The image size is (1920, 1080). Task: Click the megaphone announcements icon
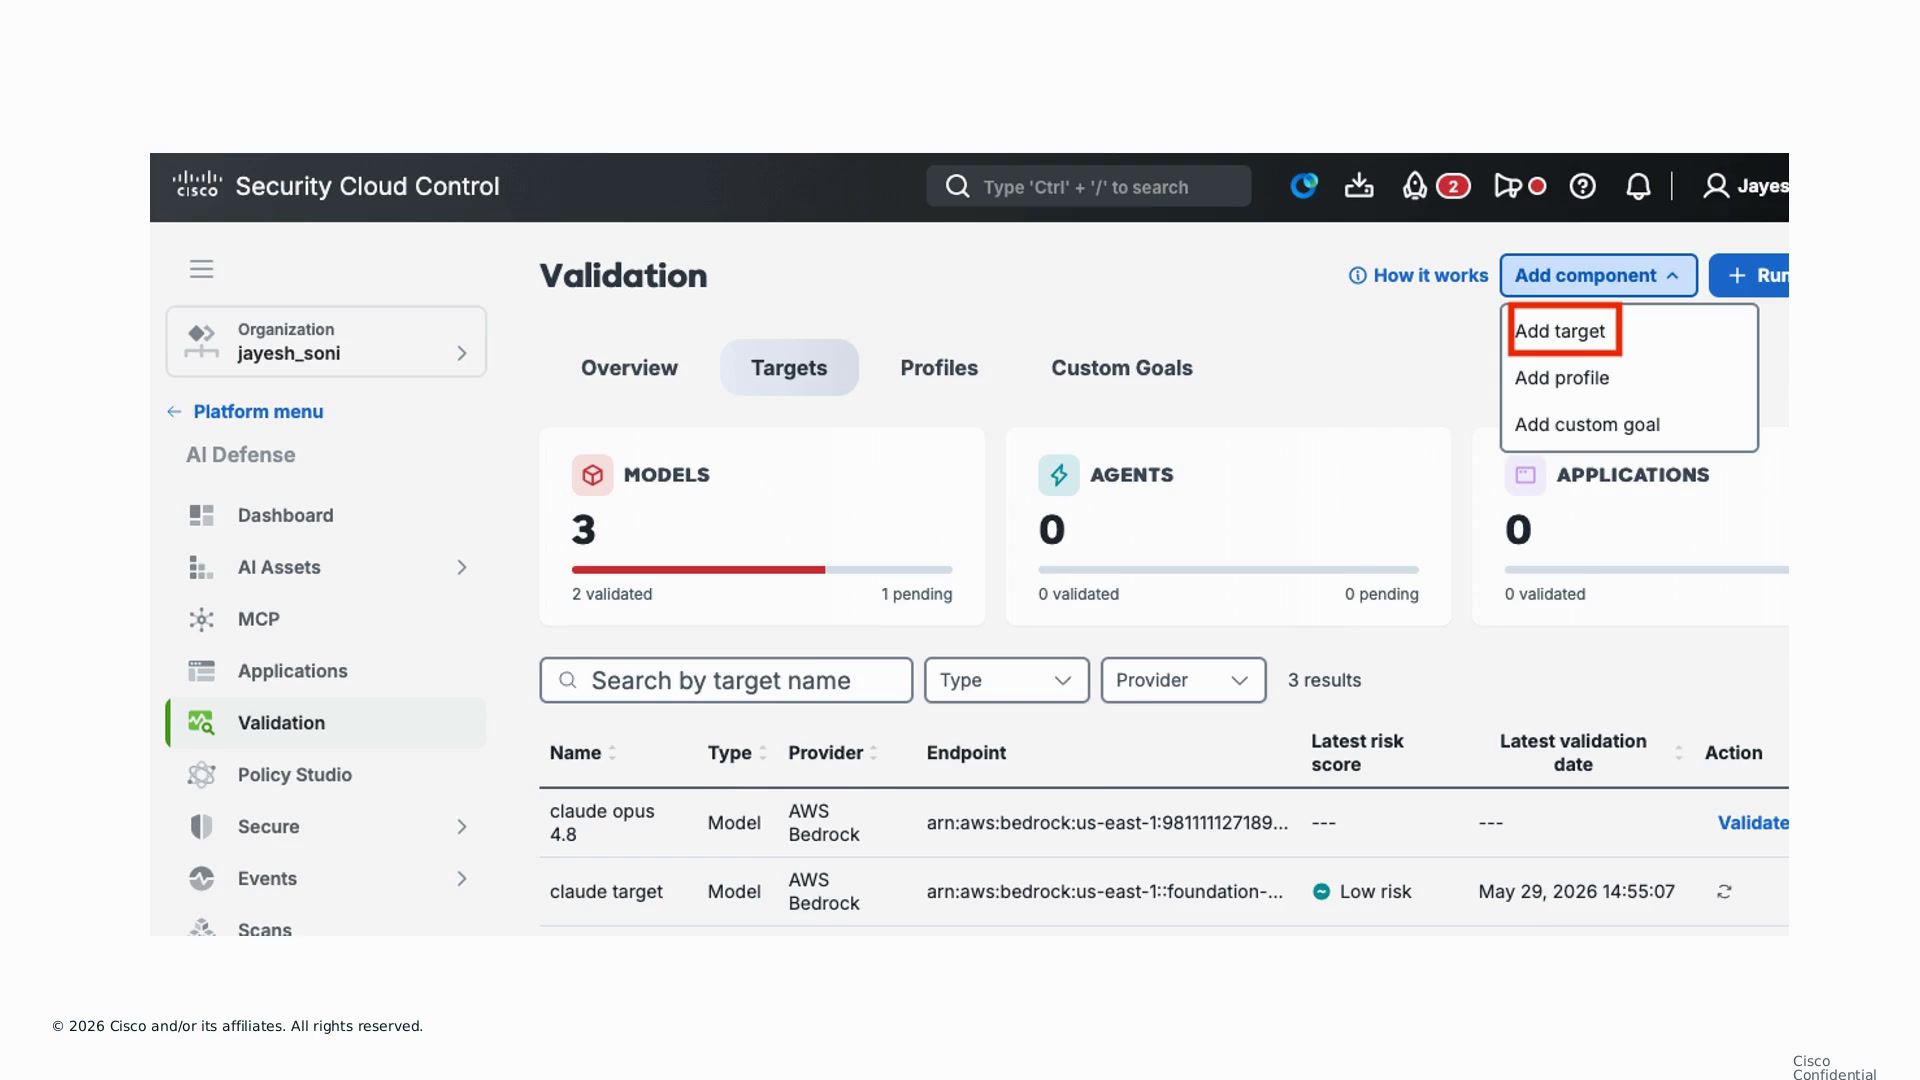point(1507,186)
